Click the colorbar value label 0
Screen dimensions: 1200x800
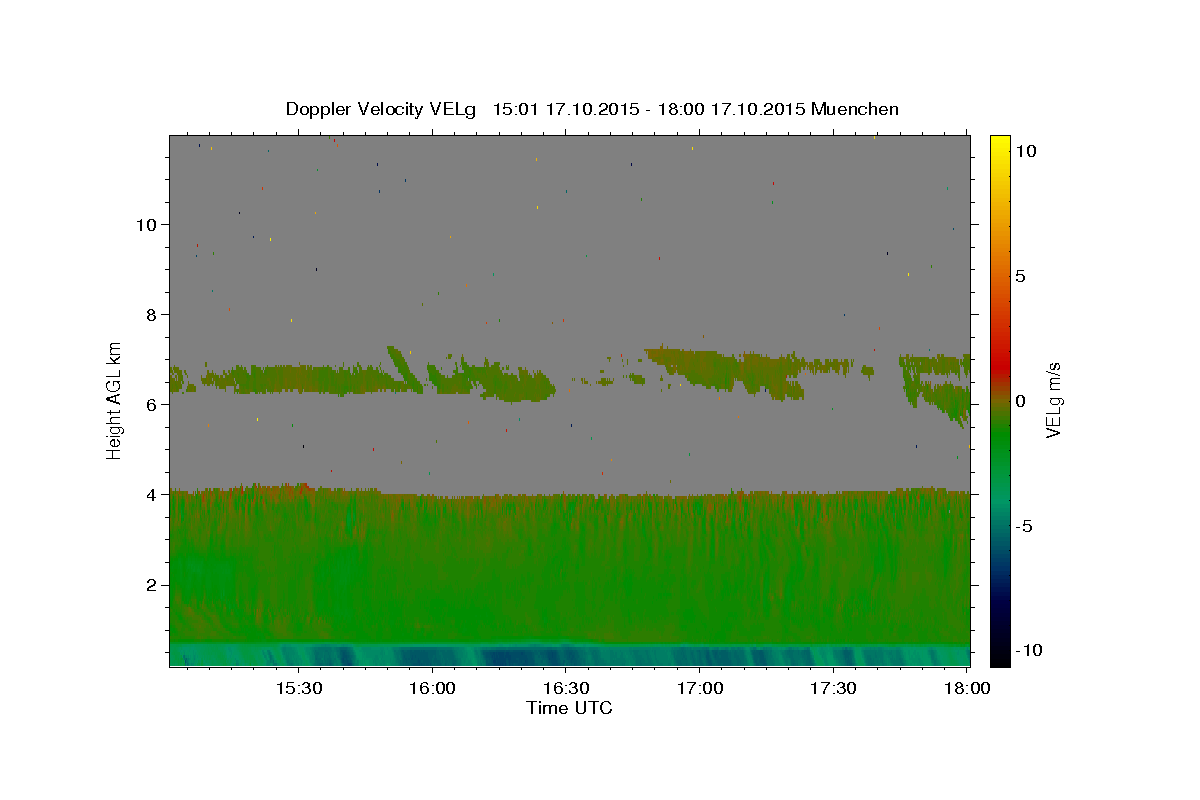pyautogui.click(x=1020, y=401)
